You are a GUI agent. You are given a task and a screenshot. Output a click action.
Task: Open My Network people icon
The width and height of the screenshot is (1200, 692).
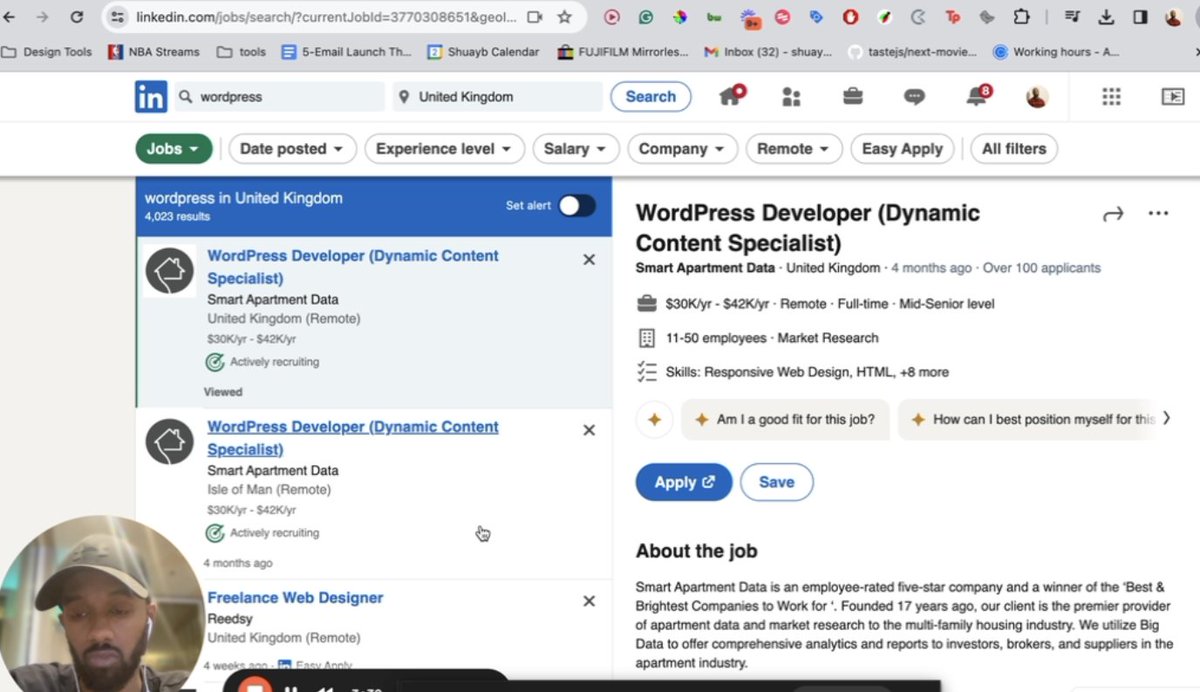[791, 97]
